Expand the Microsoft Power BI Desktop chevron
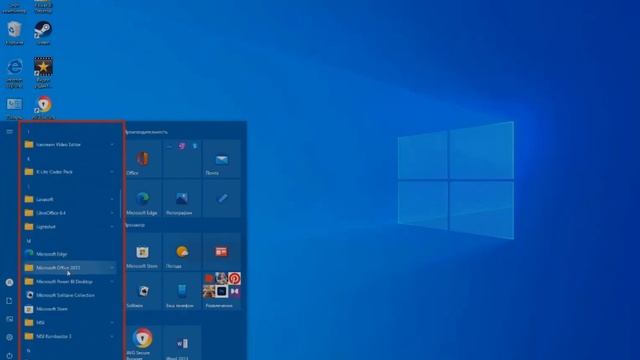This screenshot has height=360, width=640. 112,282
